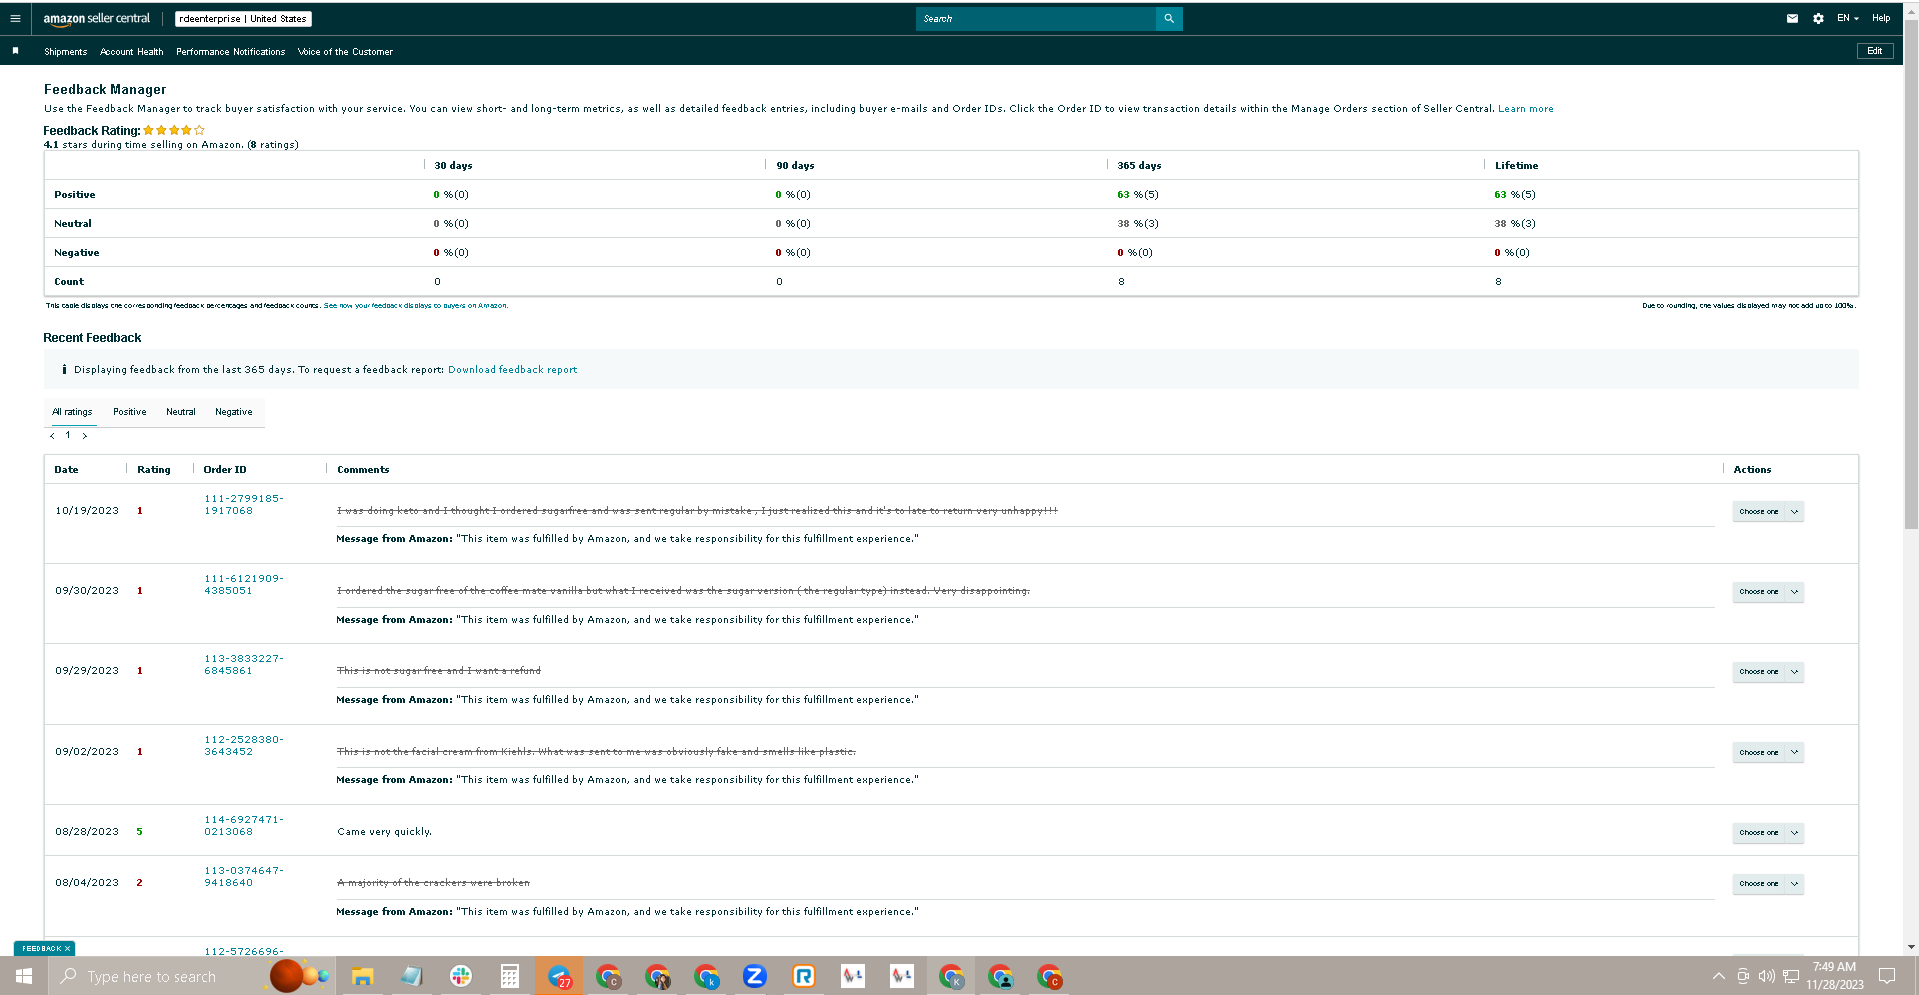The width and height of the screenshot is (1919, 995).
Task: Open Zoom from the taskbar
Action: point(755,976)
